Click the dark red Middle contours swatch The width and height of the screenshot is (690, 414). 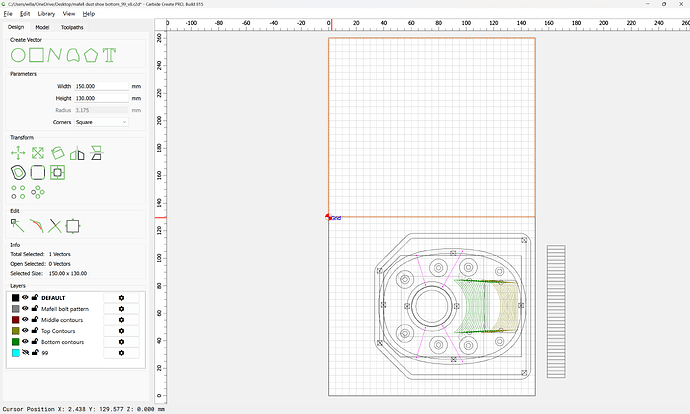tap(15, 320)
